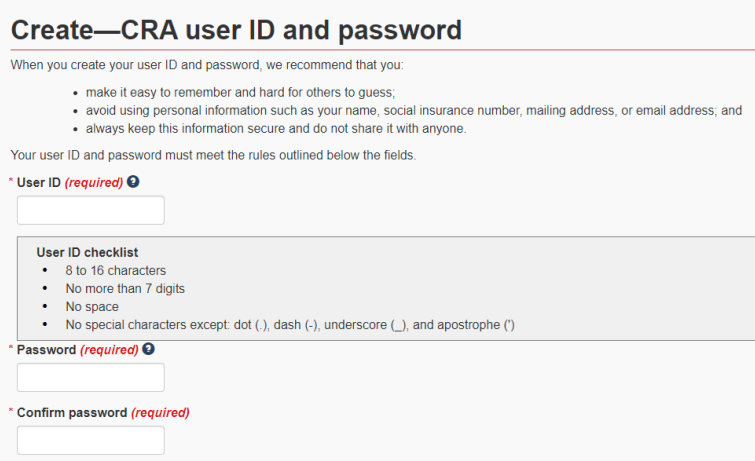Click the "8 to 16 characters" rule
The width and height of the screenshot is (755, 461).
point(116,270)
